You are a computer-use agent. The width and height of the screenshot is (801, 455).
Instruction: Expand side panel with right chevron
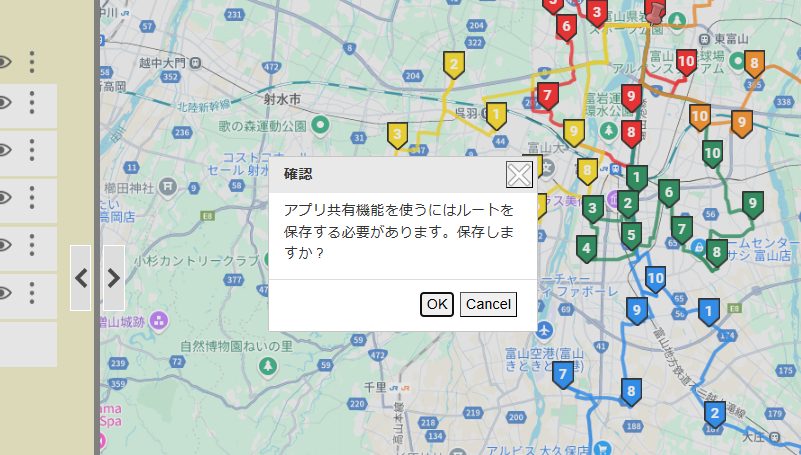click(114, 277)
